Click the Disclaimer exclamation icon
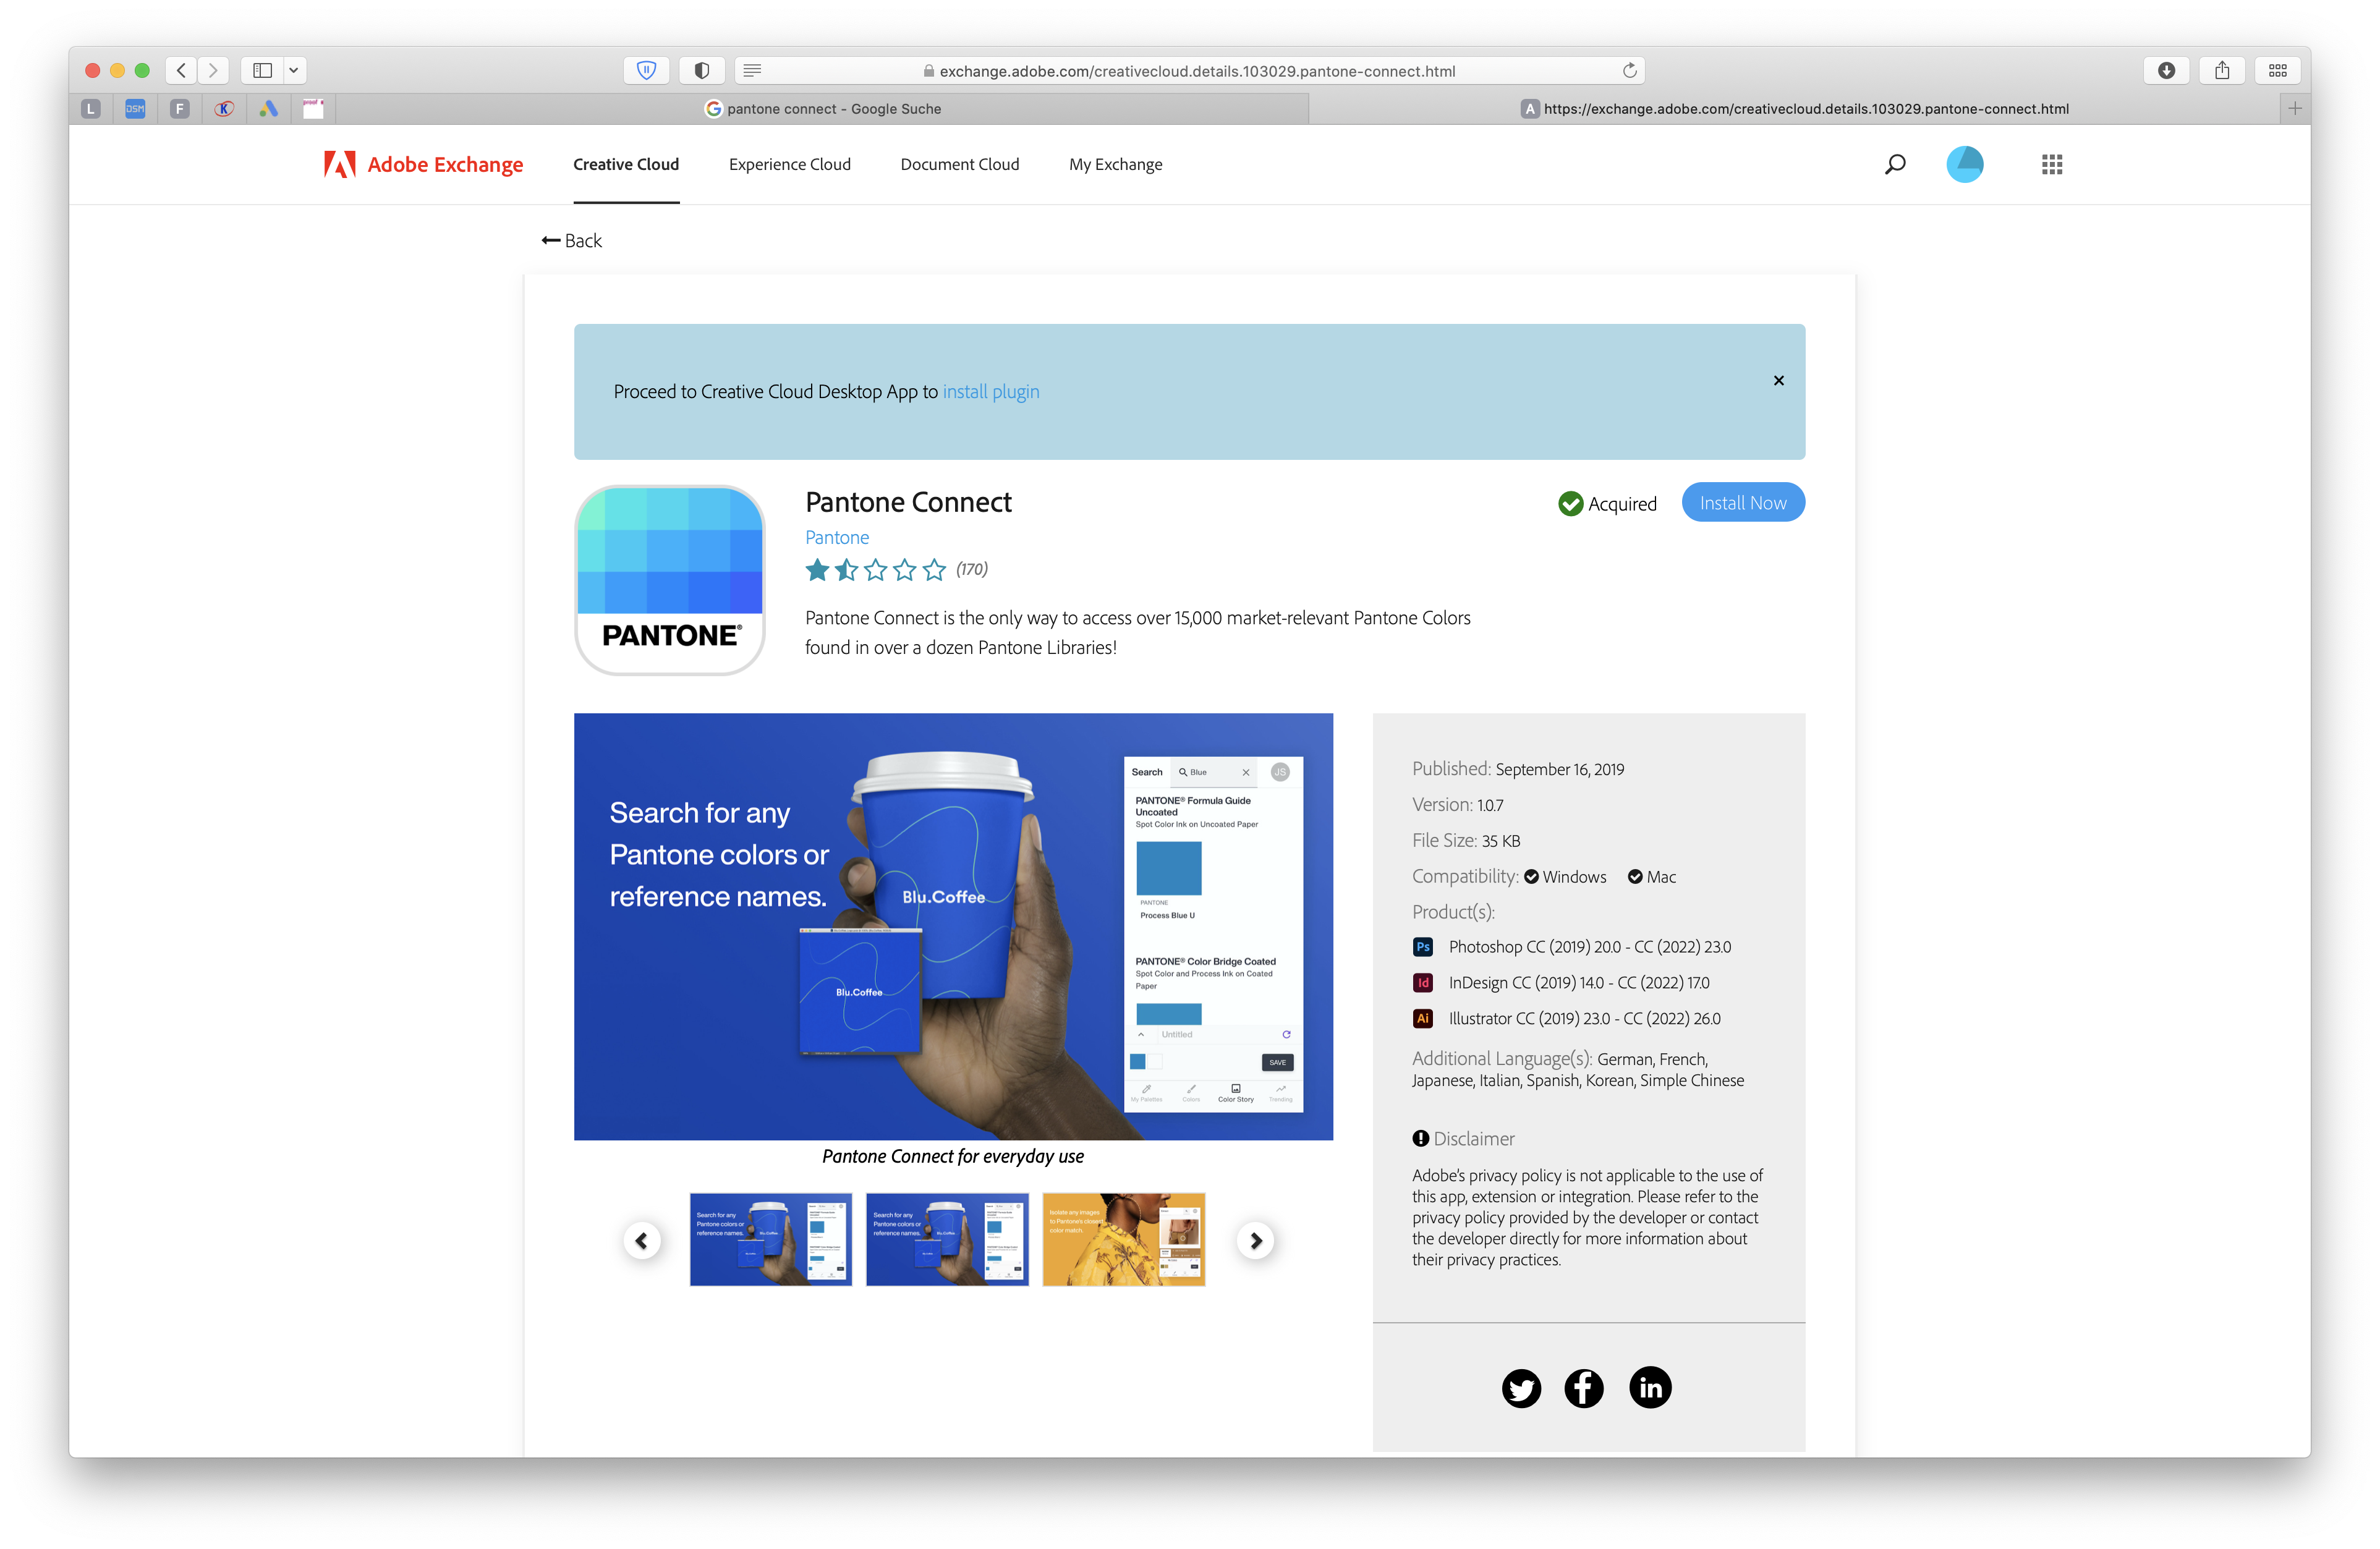Screen dimensions: 2380x1549 [1420, 1138]
